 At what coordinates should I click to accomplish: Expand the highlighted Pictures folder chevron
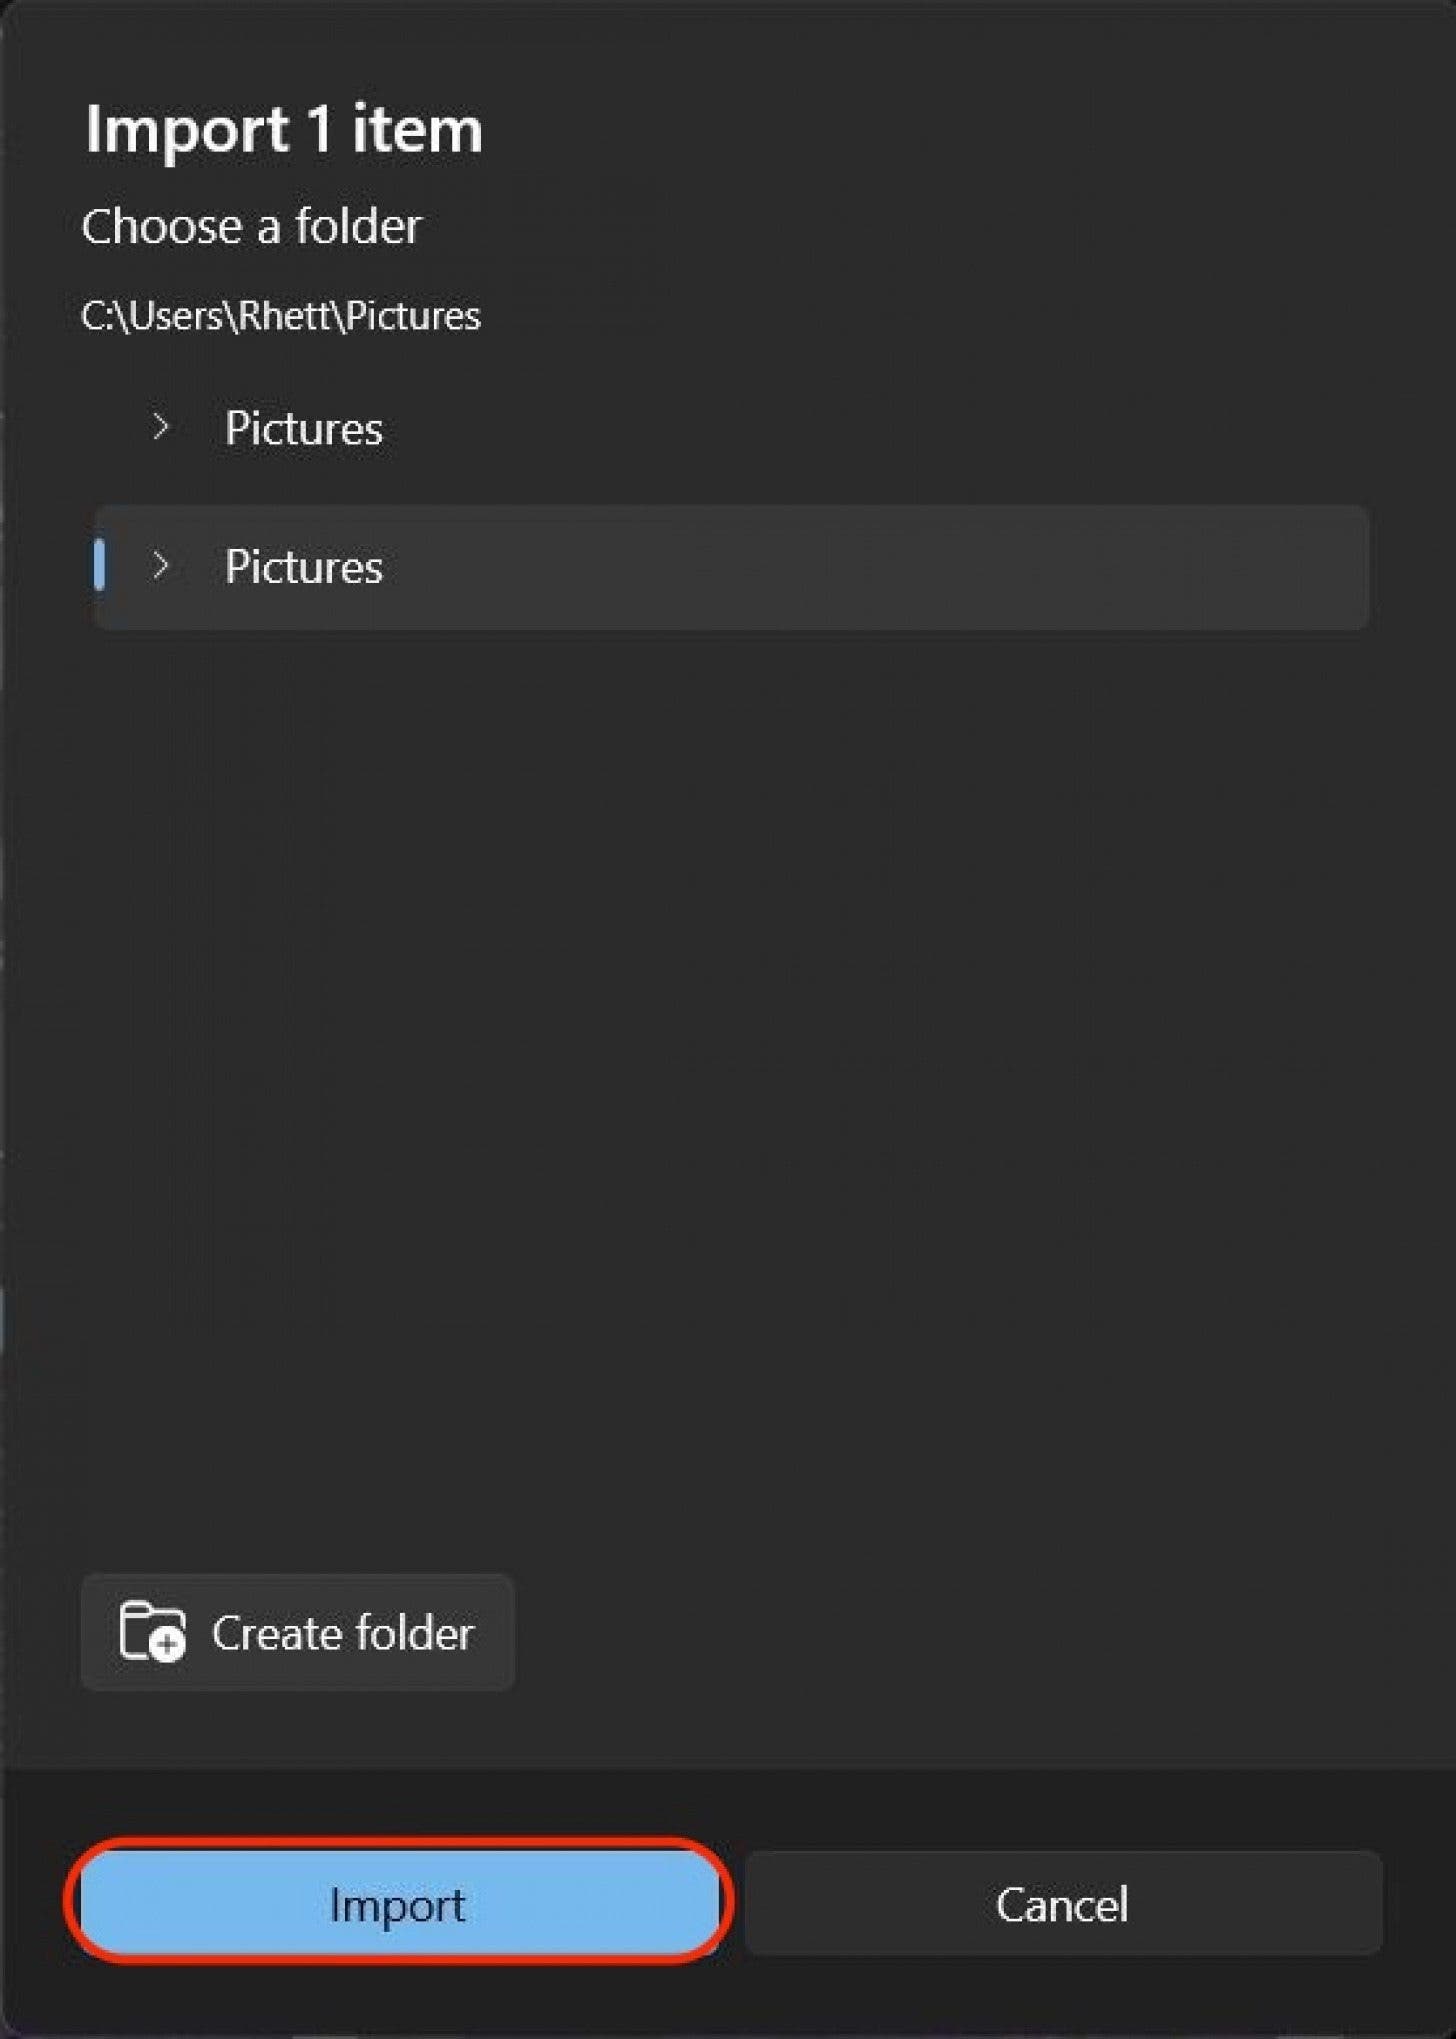[x=160, y=566]
